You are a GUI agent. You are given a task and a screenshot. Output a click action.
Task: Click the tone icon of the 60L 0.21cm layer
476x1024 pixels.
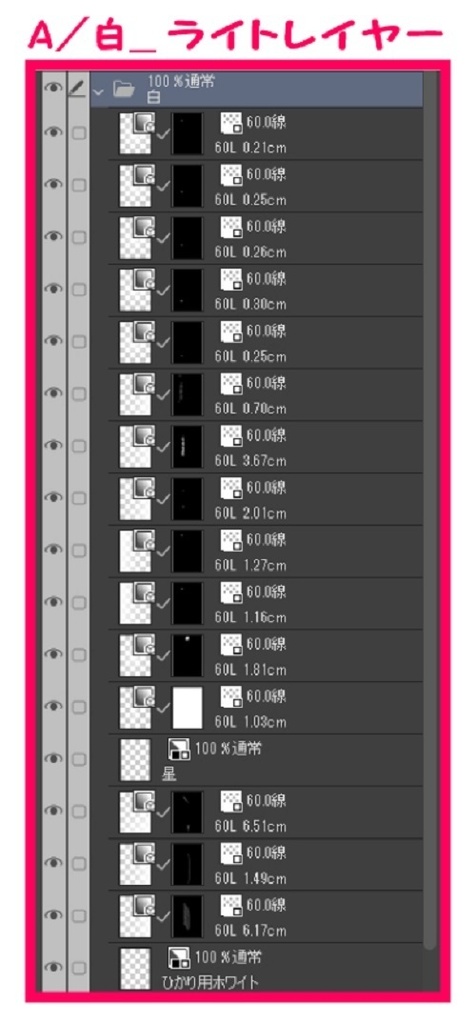[x=231, y=123]
